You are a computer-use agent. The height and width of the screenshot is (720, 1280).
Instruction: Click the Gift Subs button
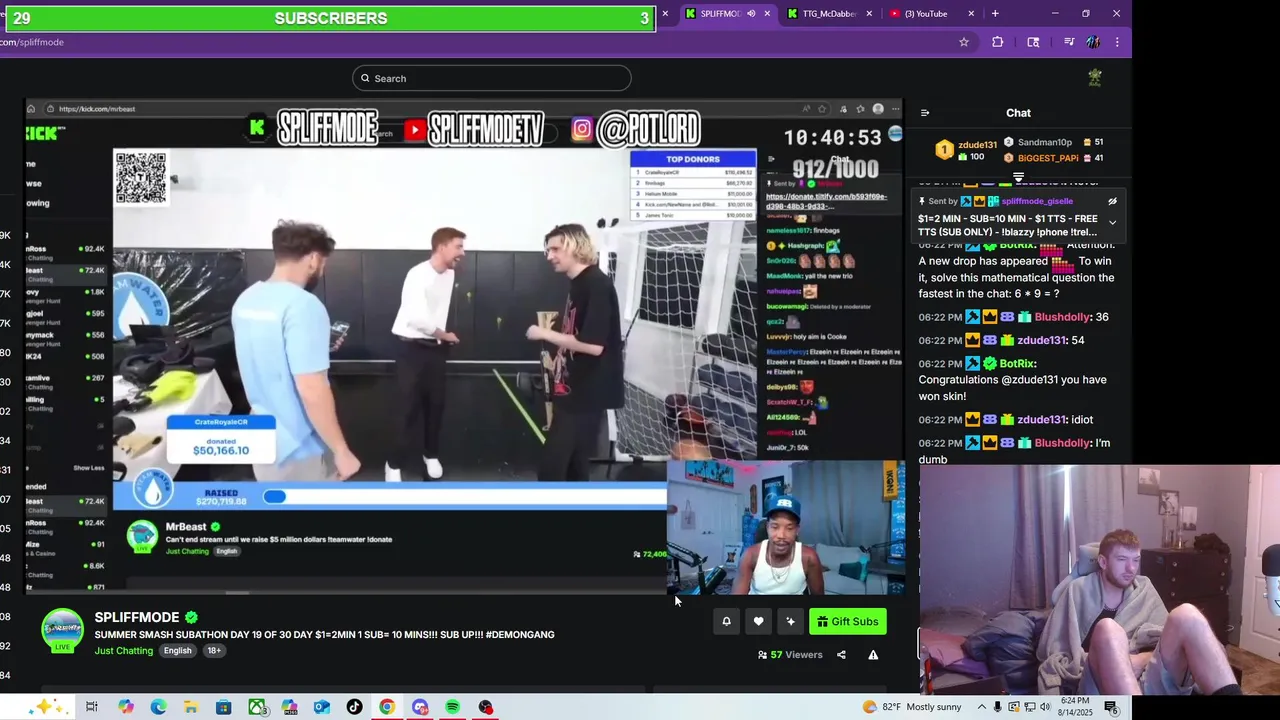point(848,622)
